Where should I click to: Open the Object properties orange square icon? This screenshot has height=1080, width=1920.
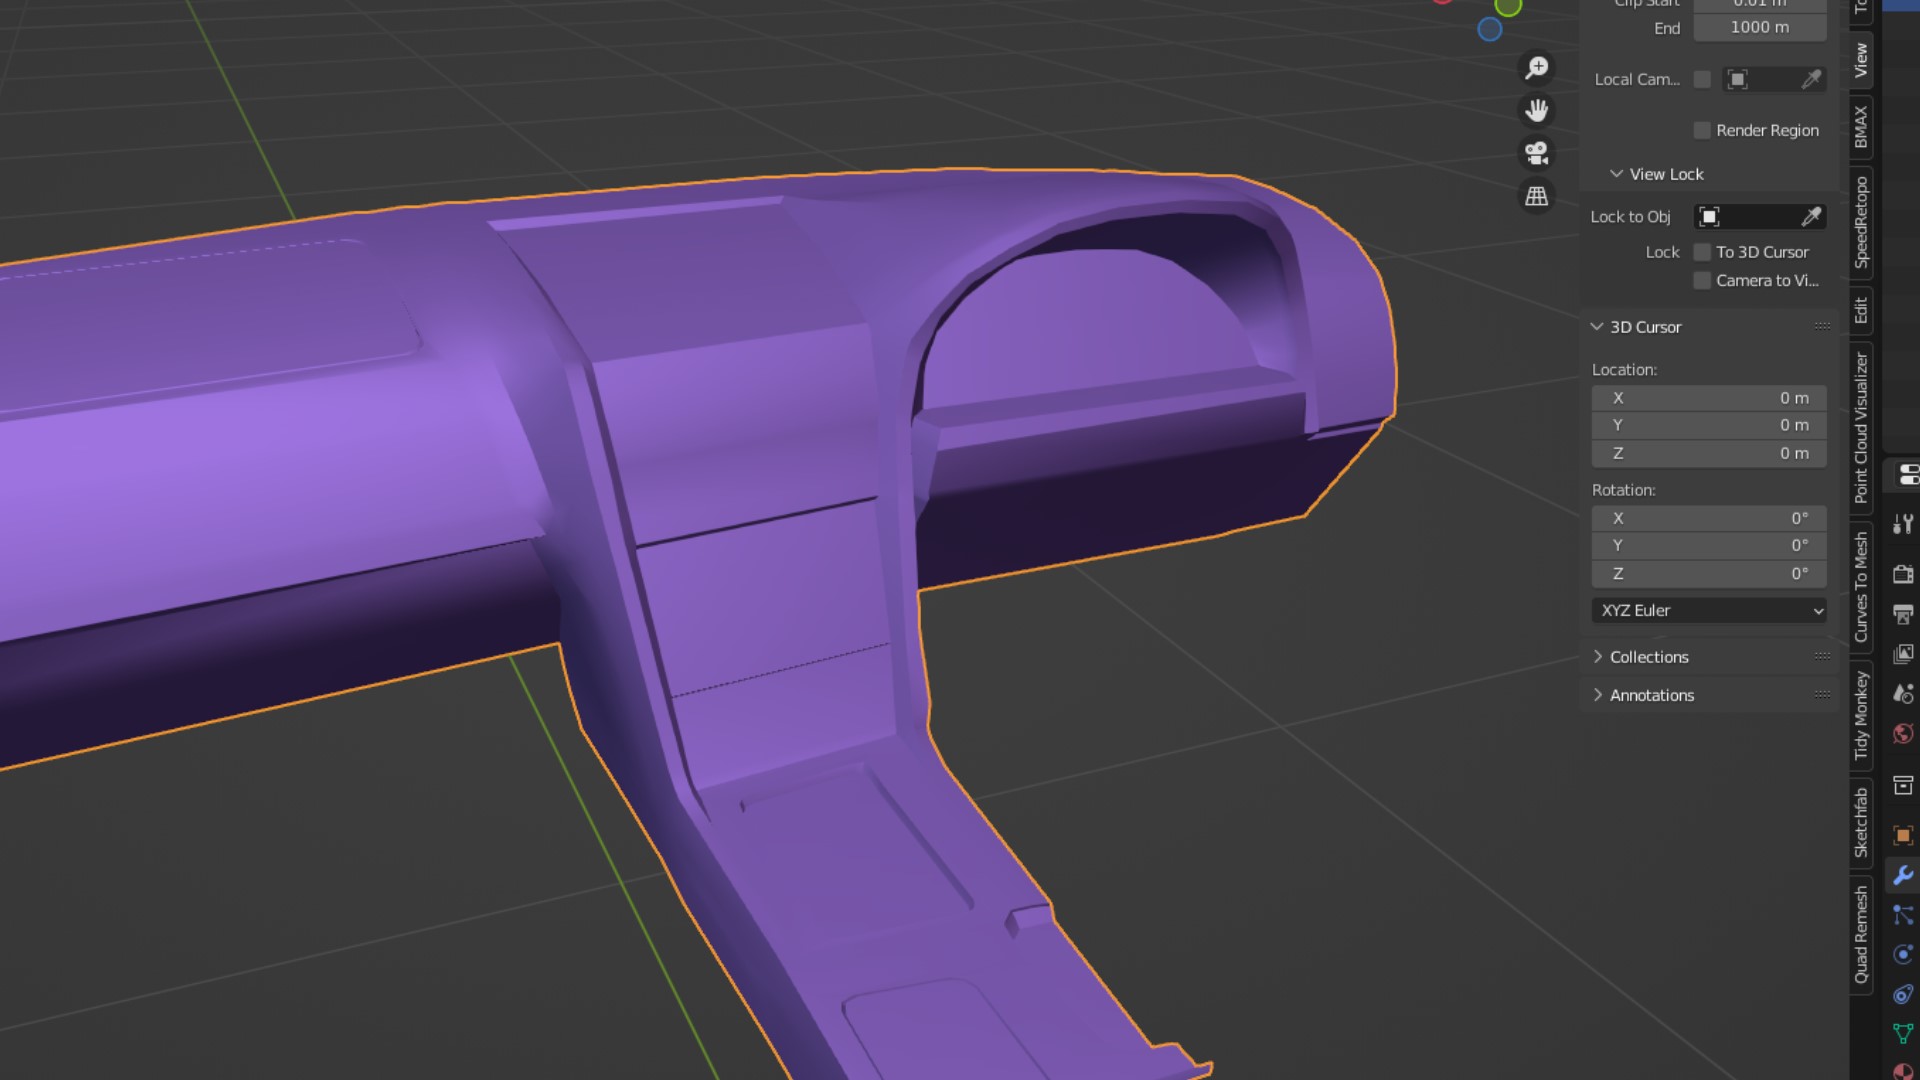(x=1903, y=835)
